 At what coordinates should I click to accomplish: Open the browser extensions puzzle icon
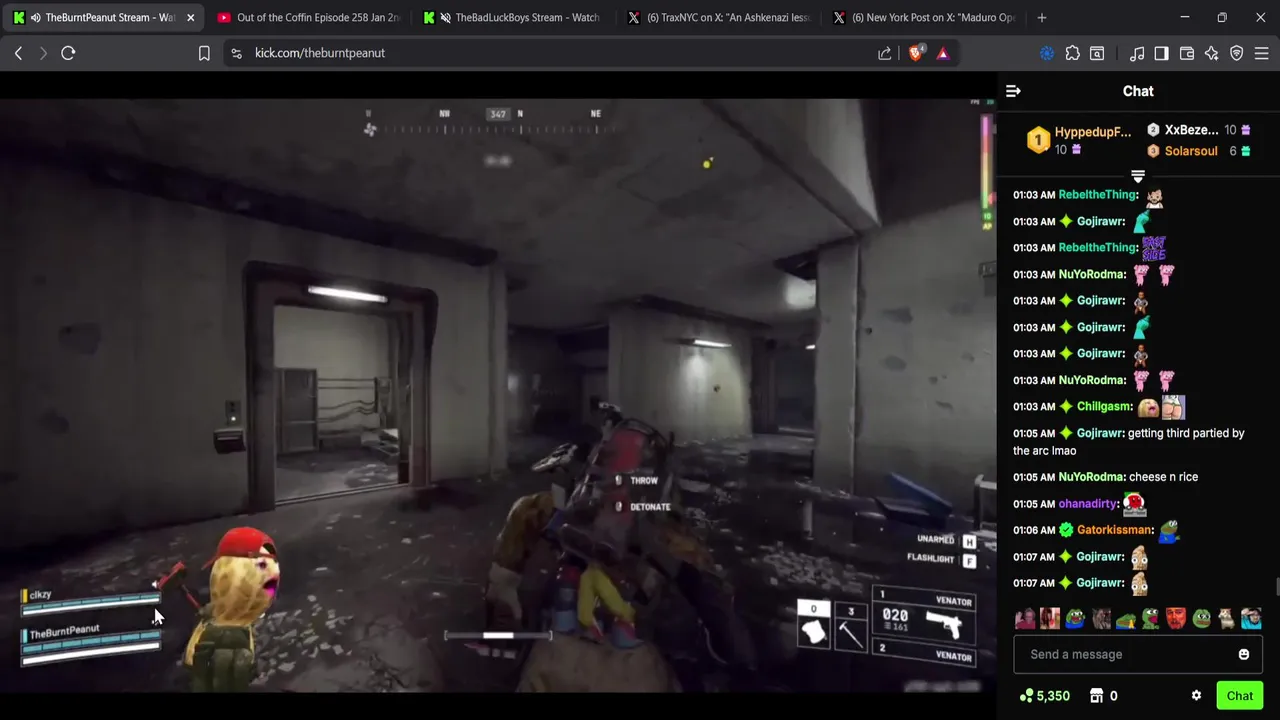[x=1072, y=53]
